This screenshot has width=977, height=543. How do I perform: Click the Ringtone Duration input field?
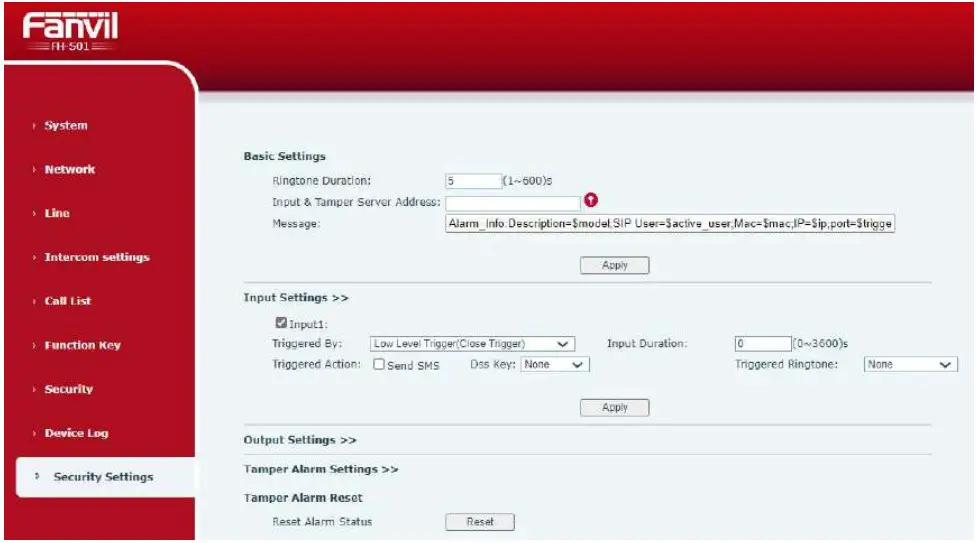click(474, 181)
